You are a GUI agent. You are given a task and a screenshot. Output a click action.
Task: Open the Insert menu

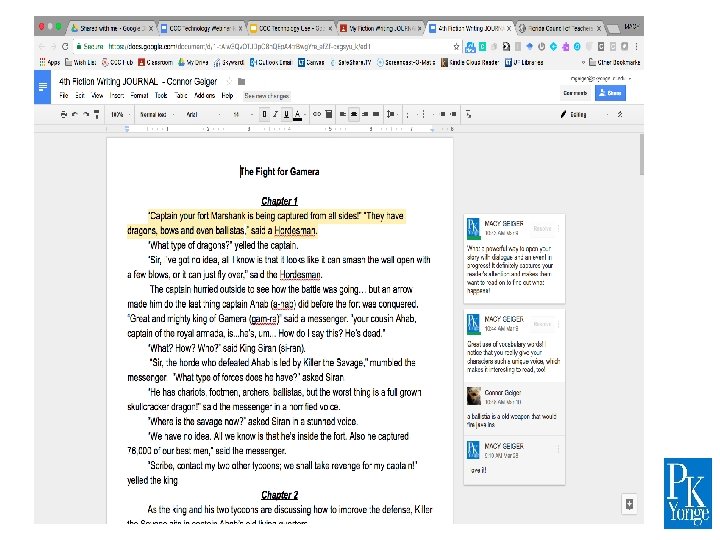click(117, 96)
